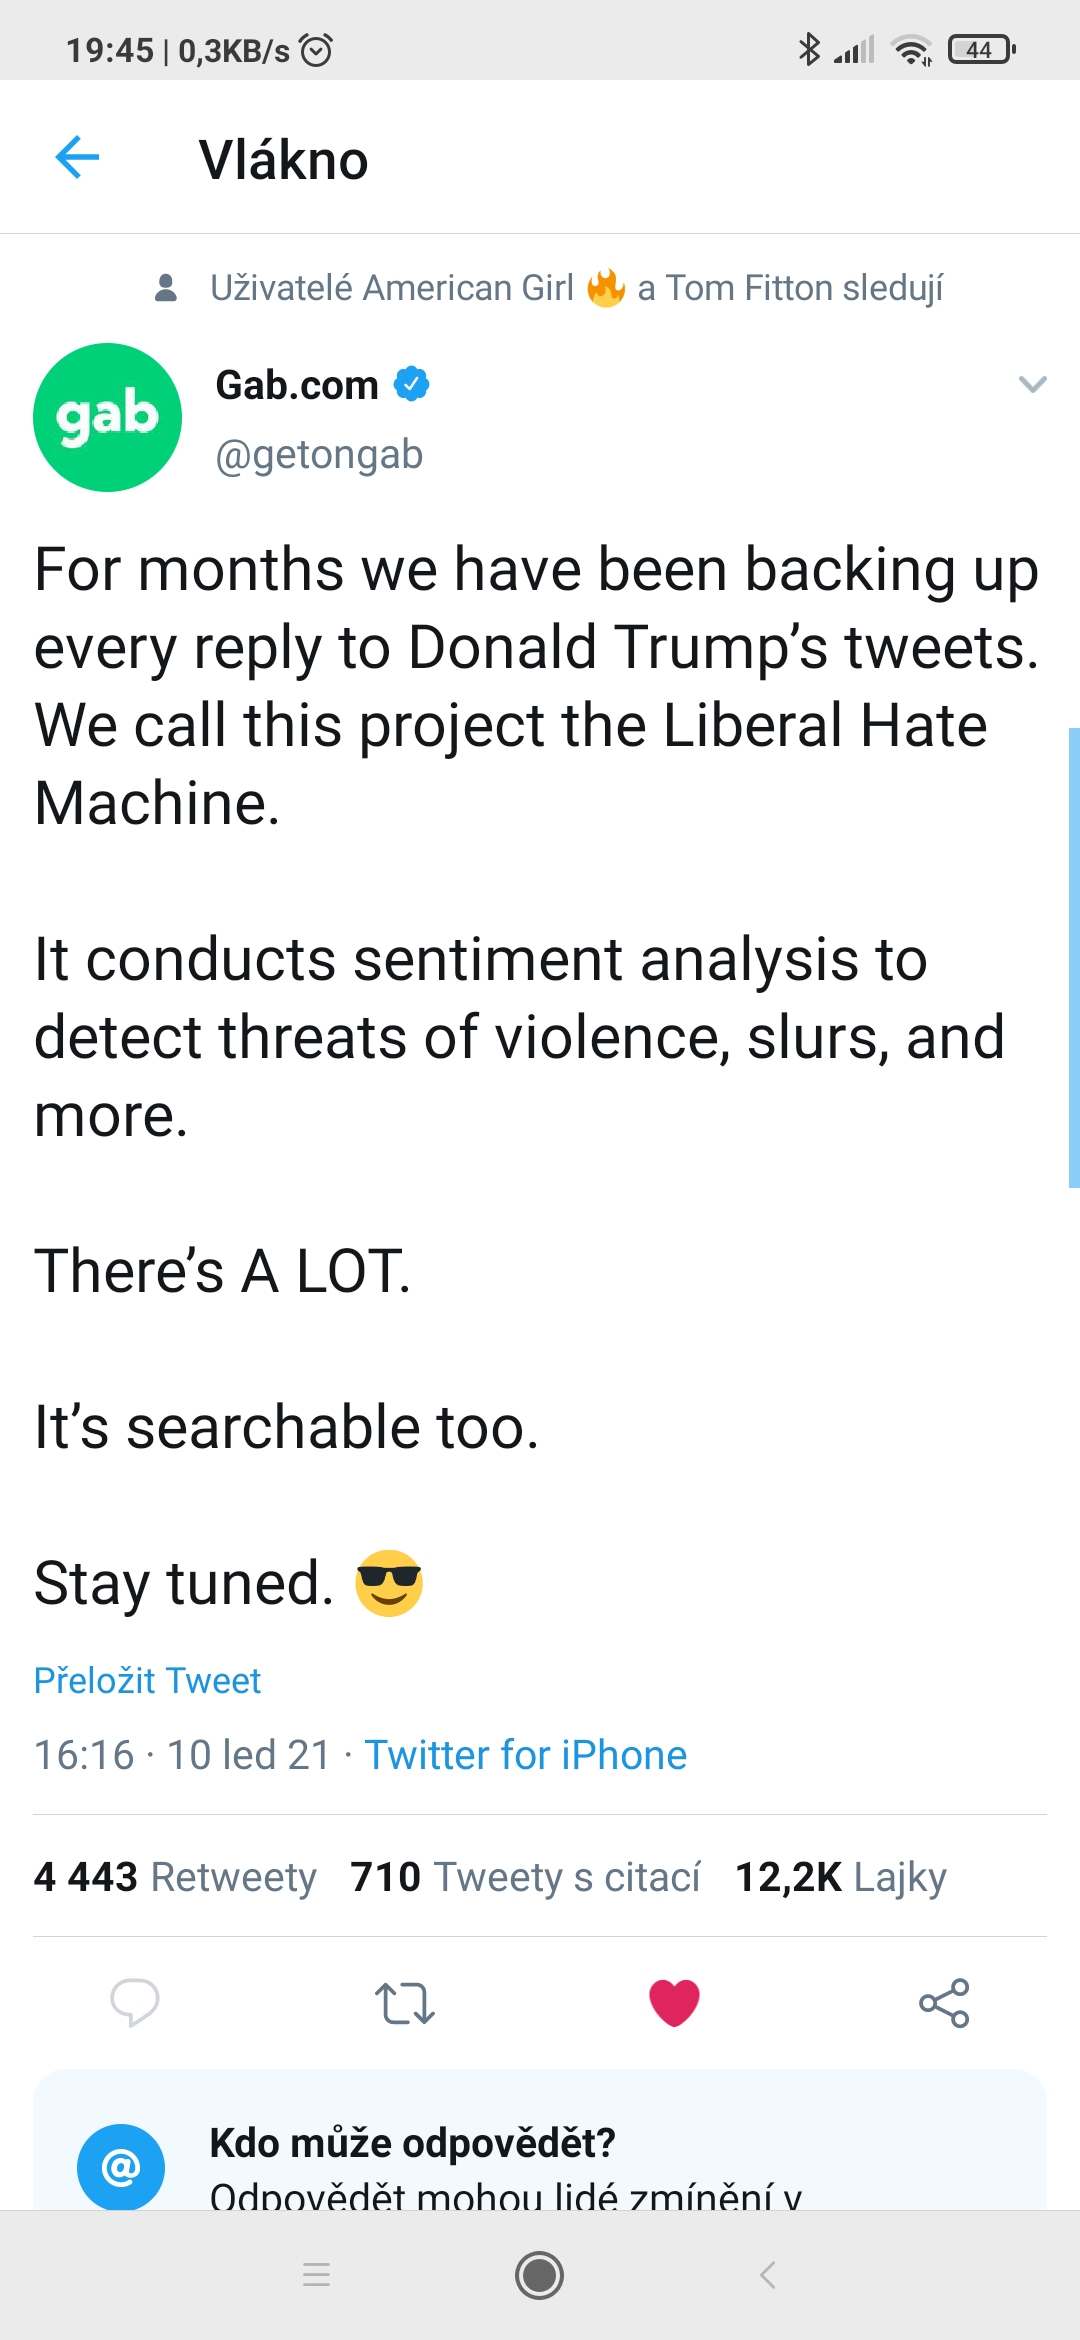Tap the share icon
The image size is (1080, 2340).
944,2003
